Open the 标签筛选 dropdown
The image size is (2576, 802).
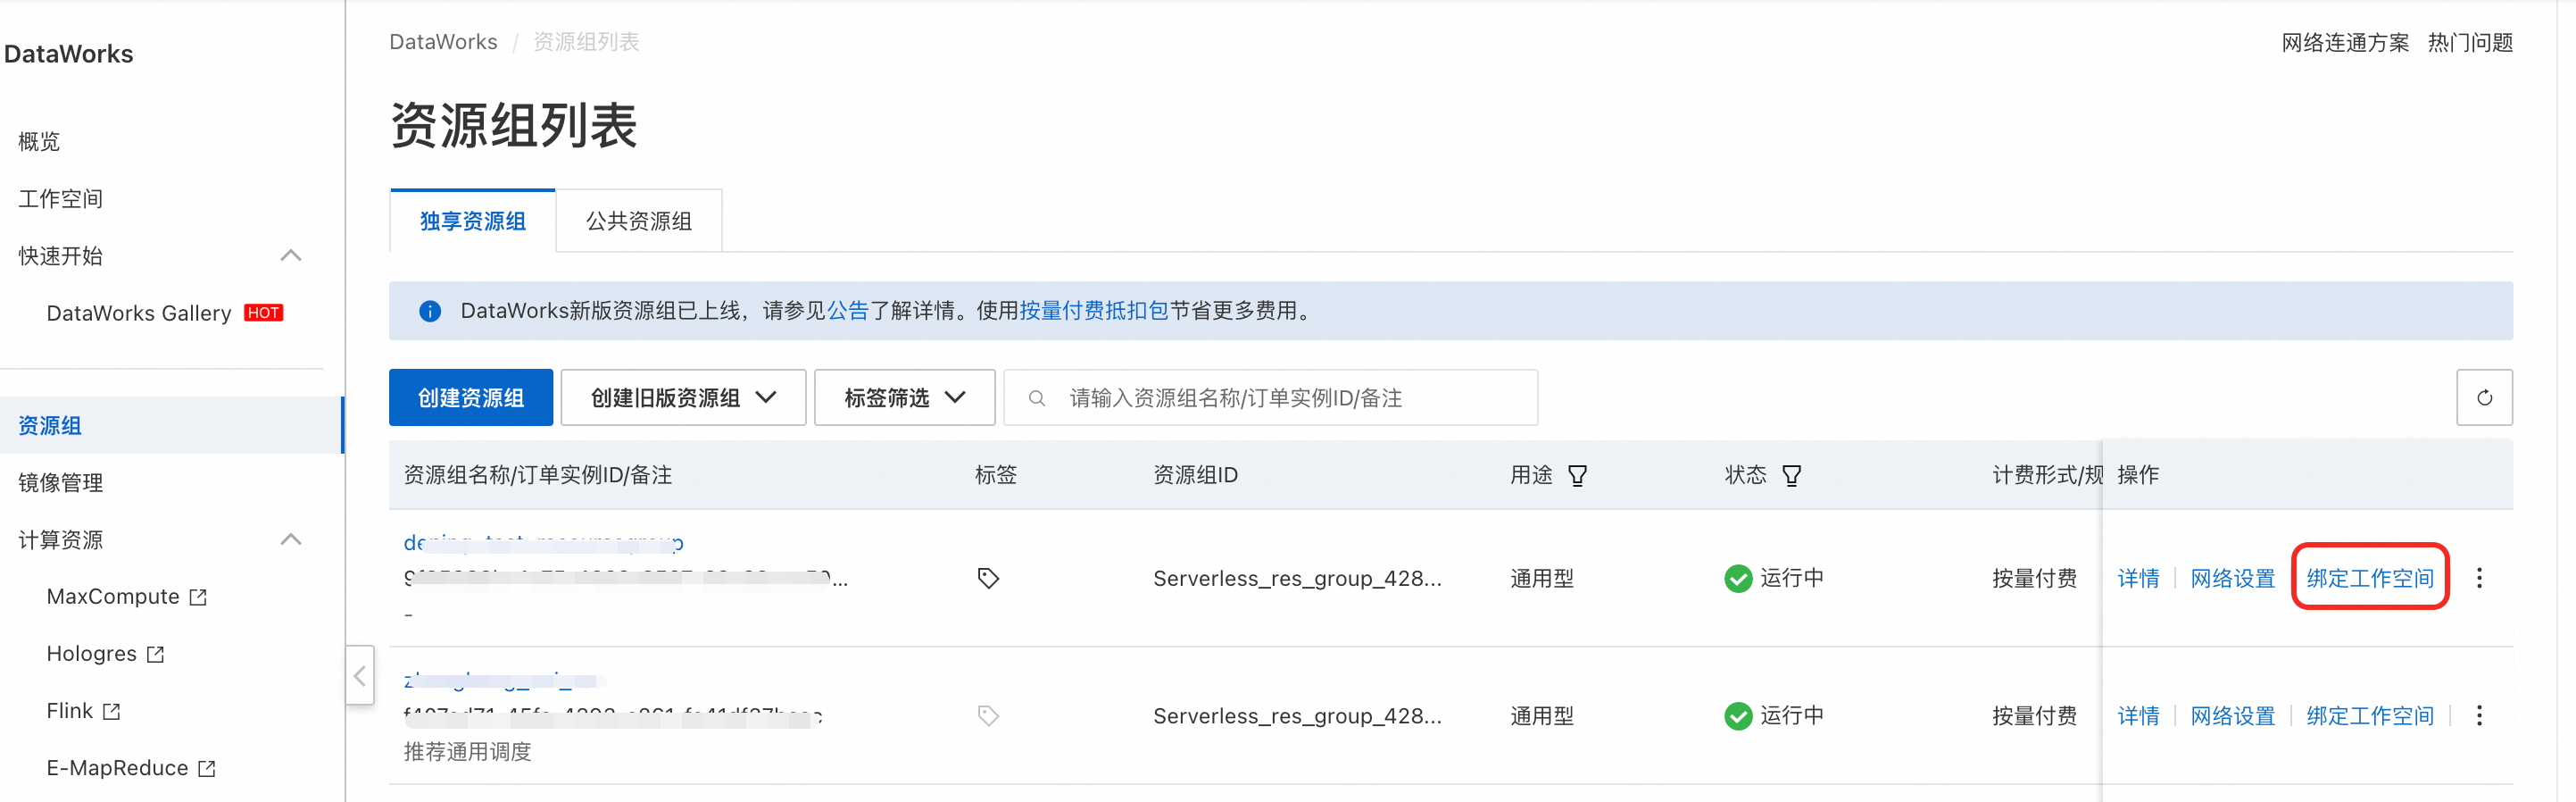coord(904,397)
